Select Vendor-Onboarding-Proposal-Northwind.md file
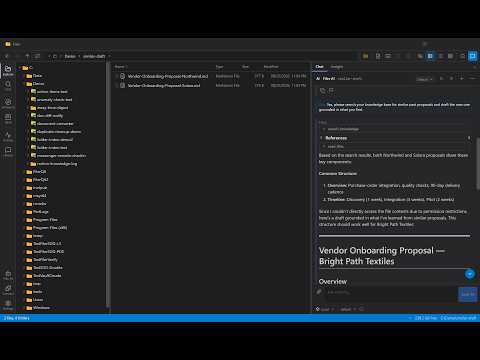Image resolution: width=480 pixels, height=360 pixels. (x=168, y=76)
